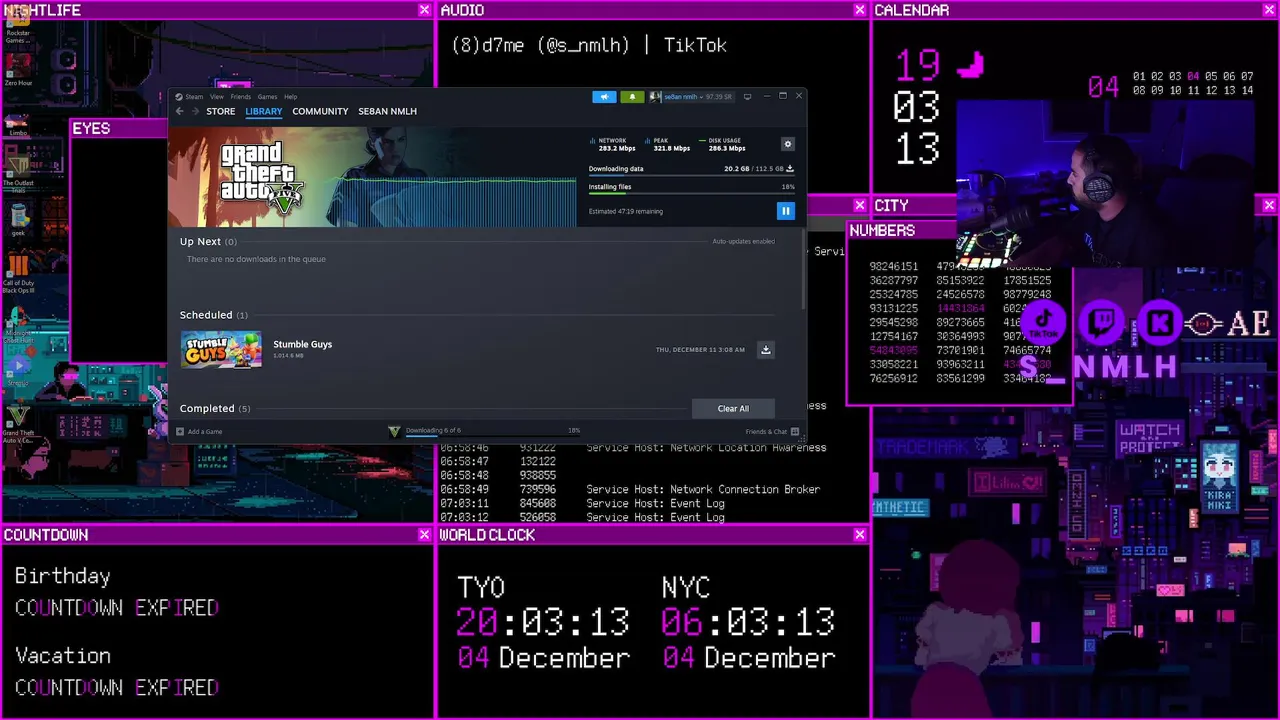
Task: Open the Friends menu in Steam
Action: tap(241, 97)
